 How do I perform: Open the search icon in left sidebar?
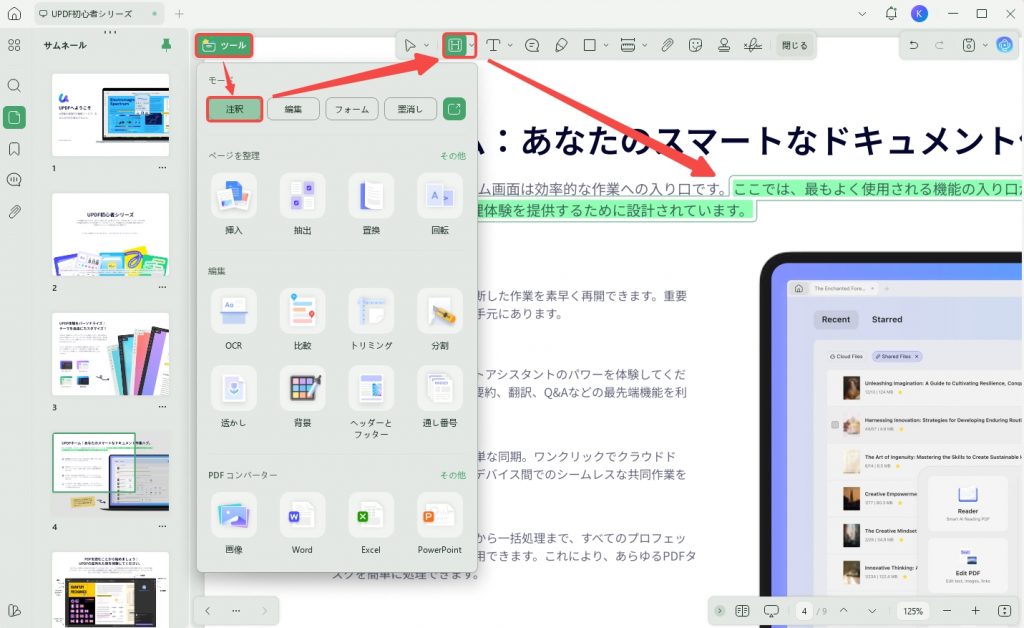click(14, 86)
